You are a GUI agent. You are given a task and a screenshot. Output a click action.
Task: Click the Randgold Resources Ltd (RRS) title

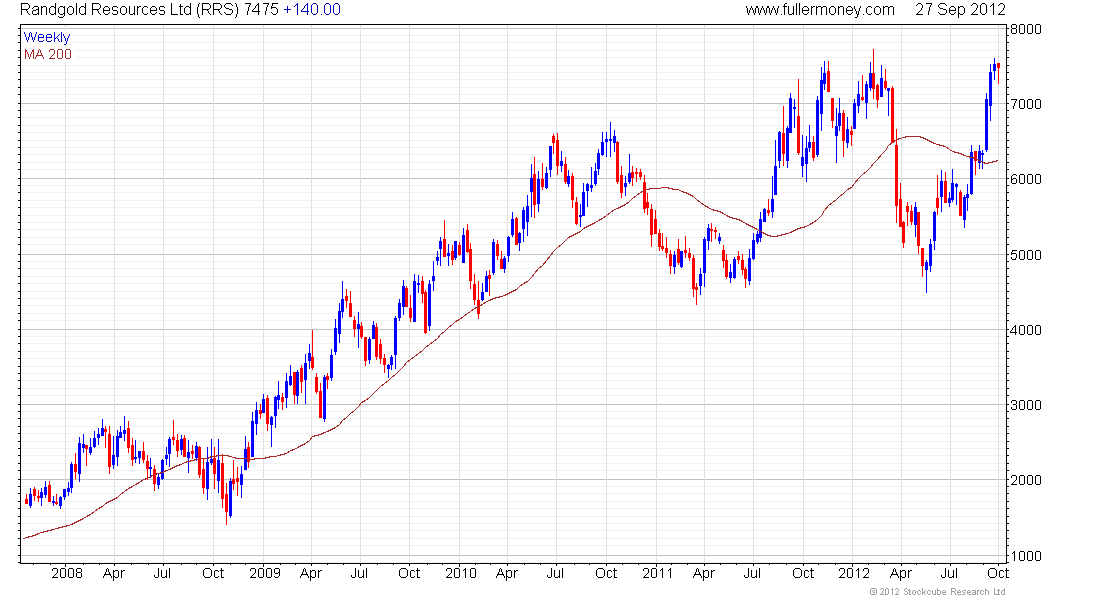click(129, 10)
